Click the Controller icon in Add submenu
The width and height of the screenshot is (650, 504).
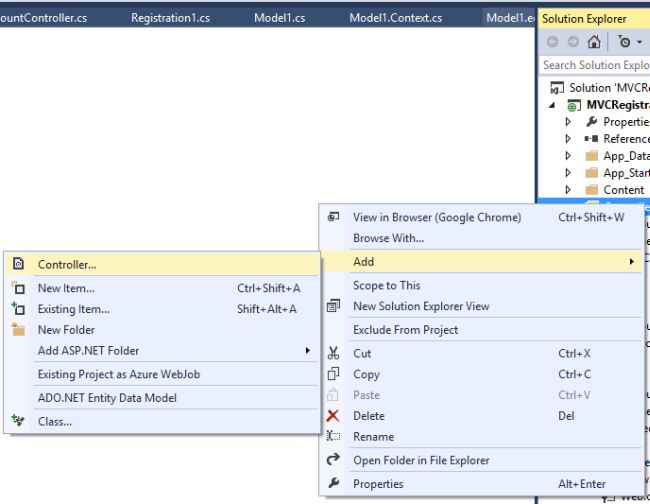tap(17, 265)
